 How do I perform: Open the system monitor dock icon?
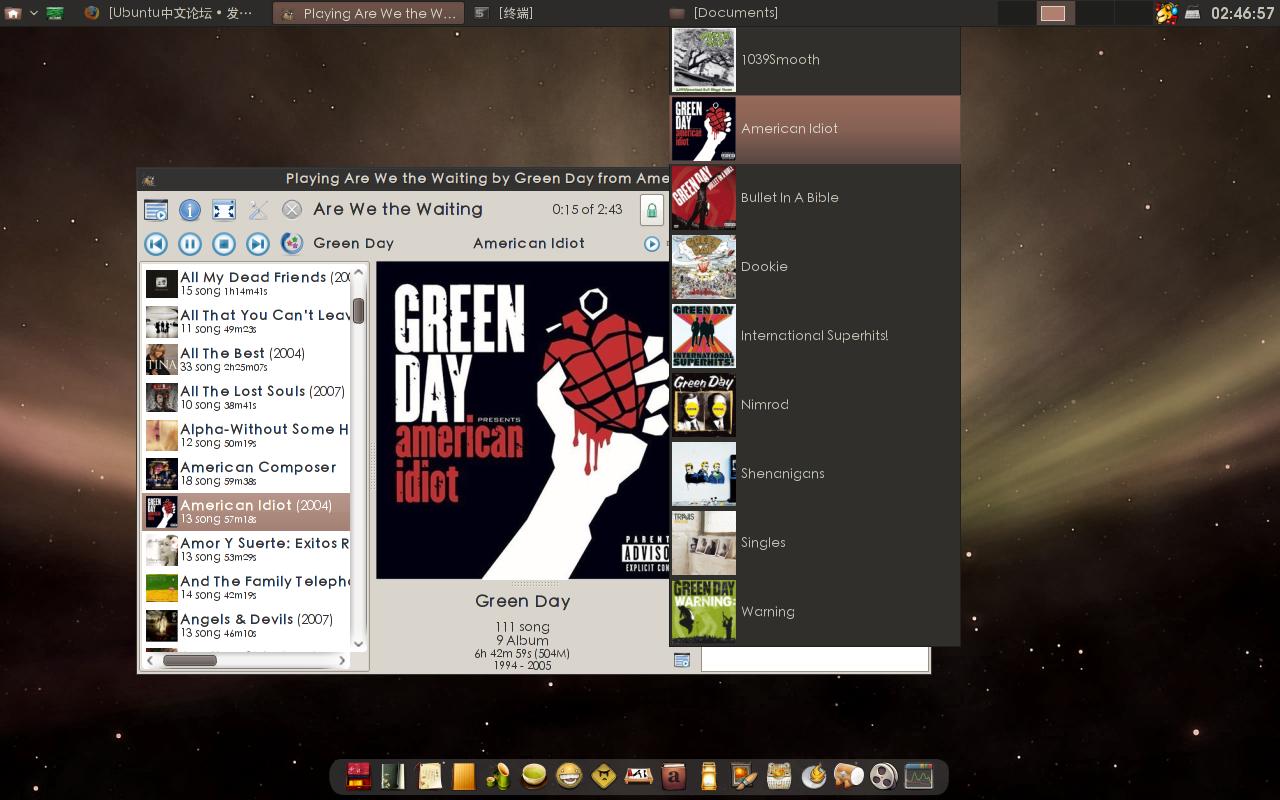[918, 776]
